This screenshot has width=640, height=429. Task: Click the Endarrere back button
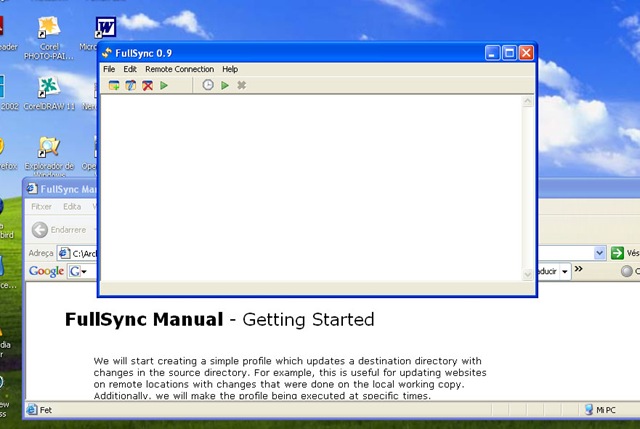(59, 230)
